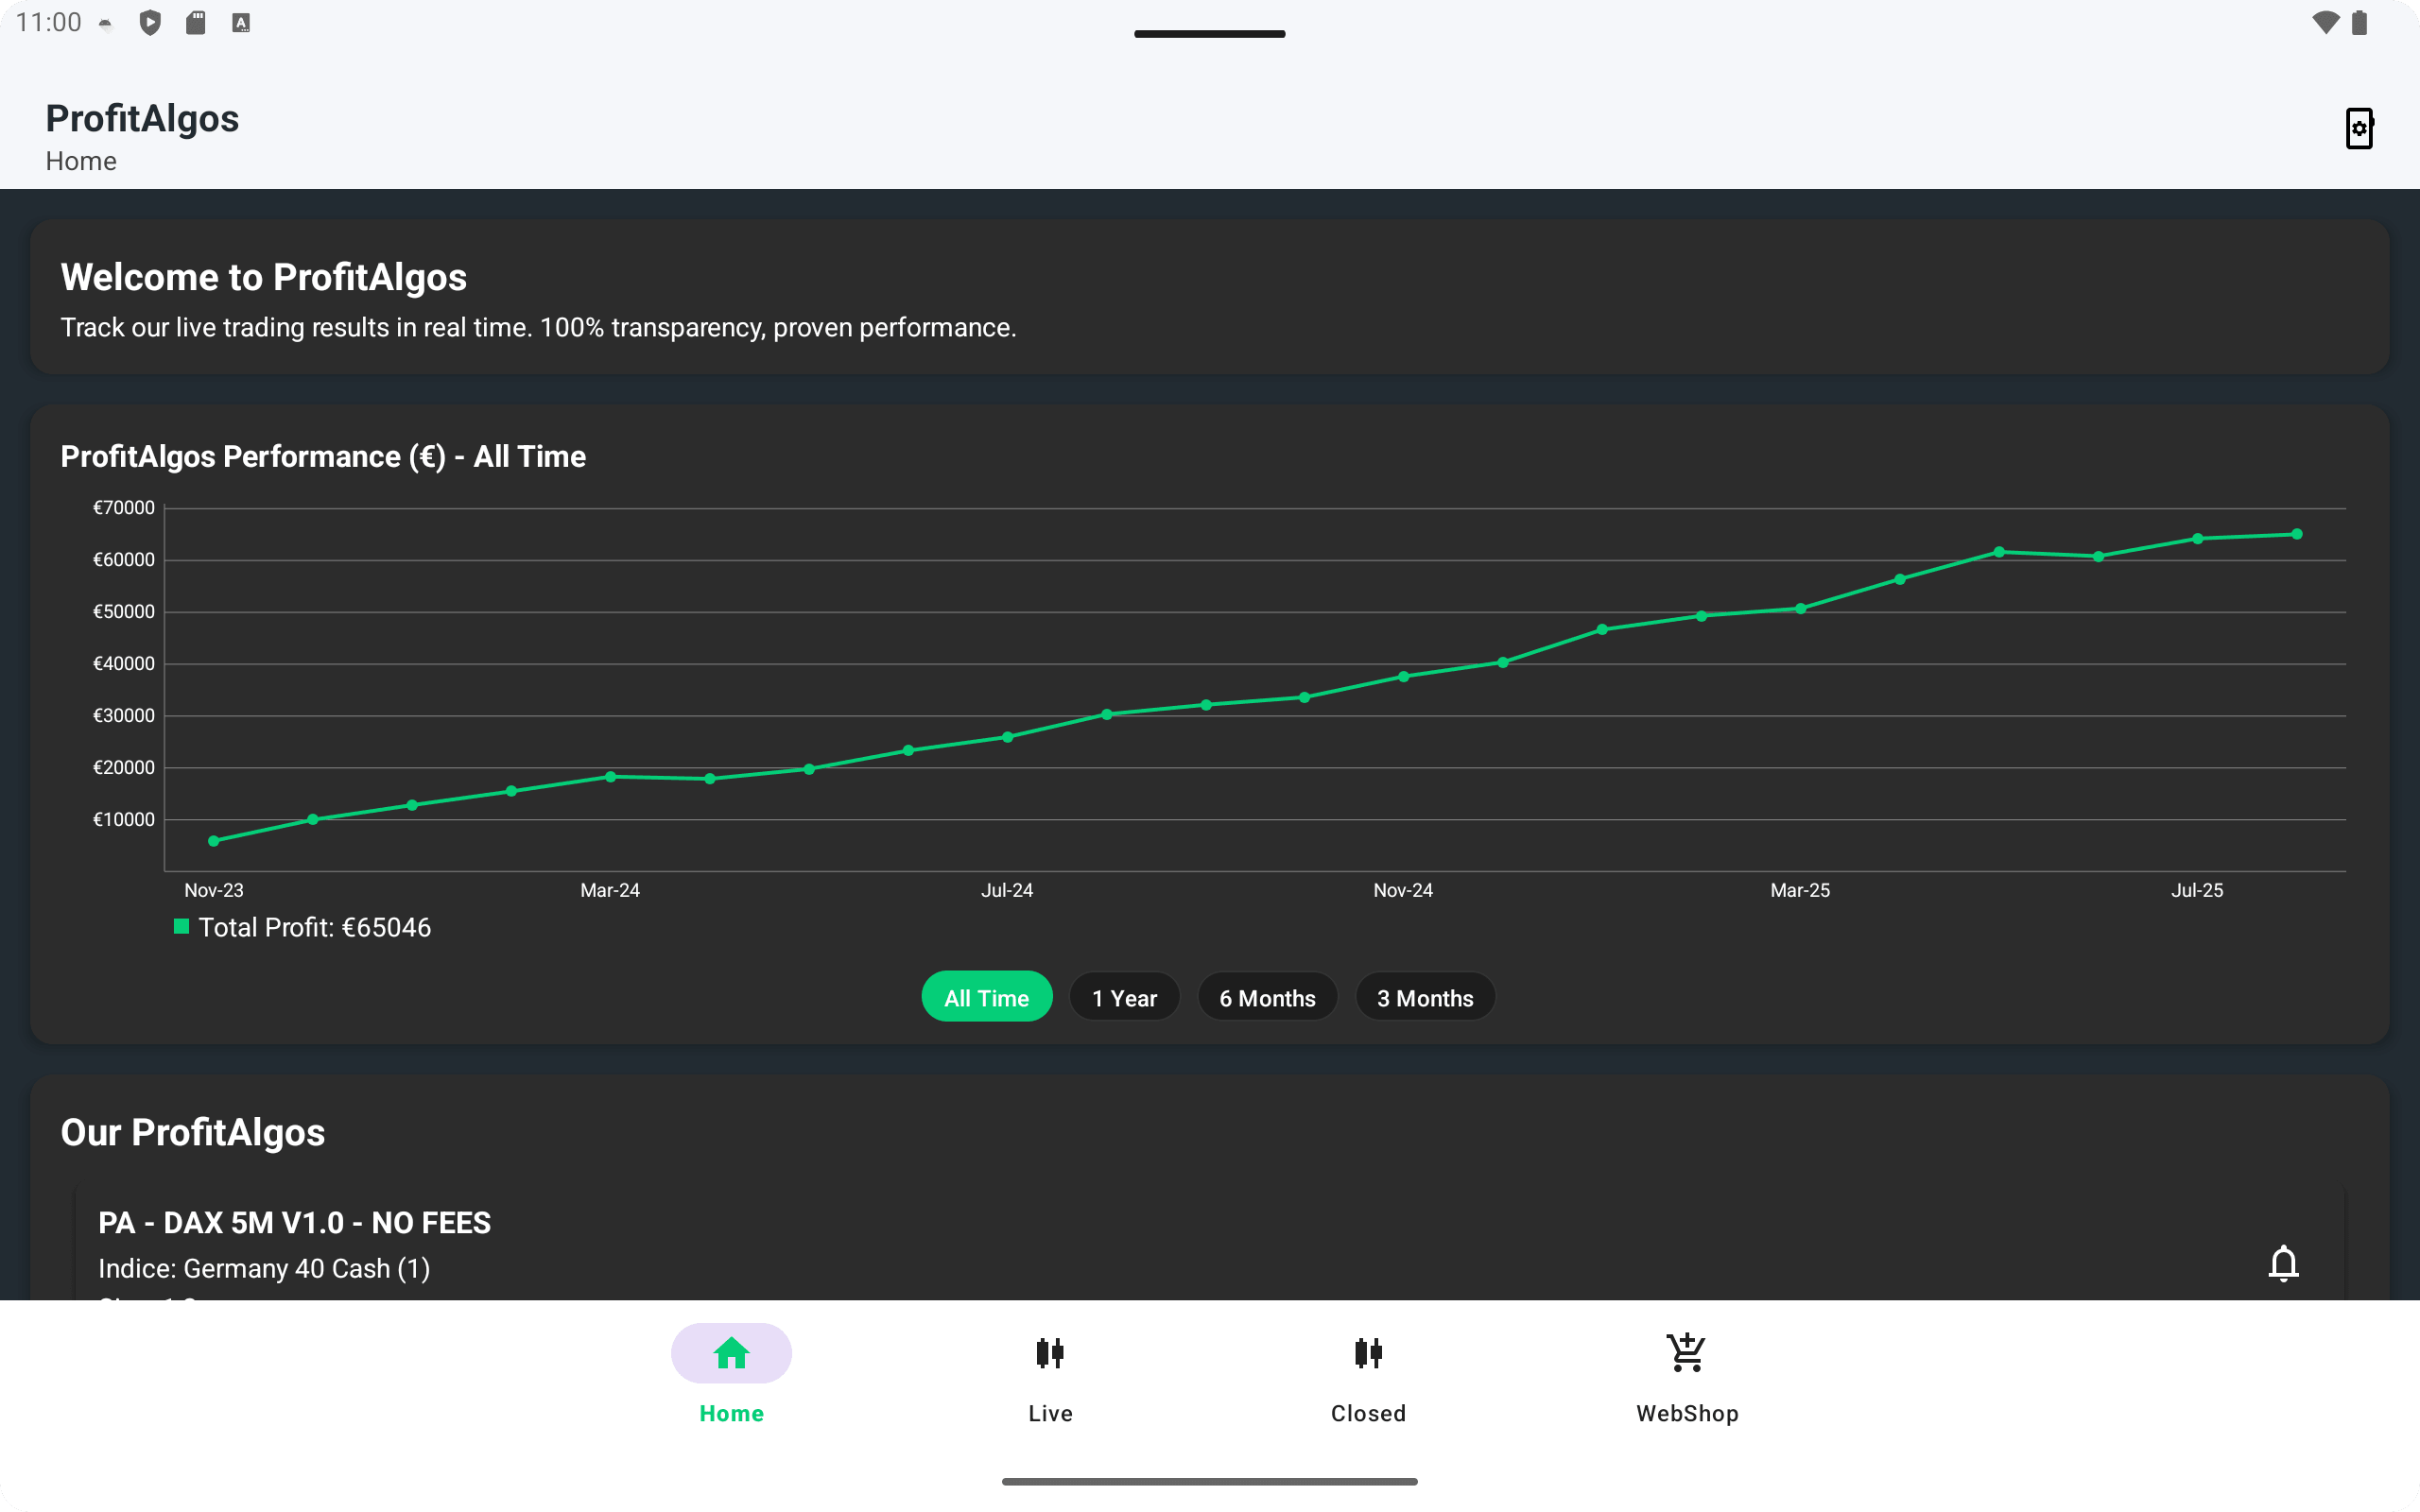Tap the shield icon in the status bar

click(x=151, y=22)
